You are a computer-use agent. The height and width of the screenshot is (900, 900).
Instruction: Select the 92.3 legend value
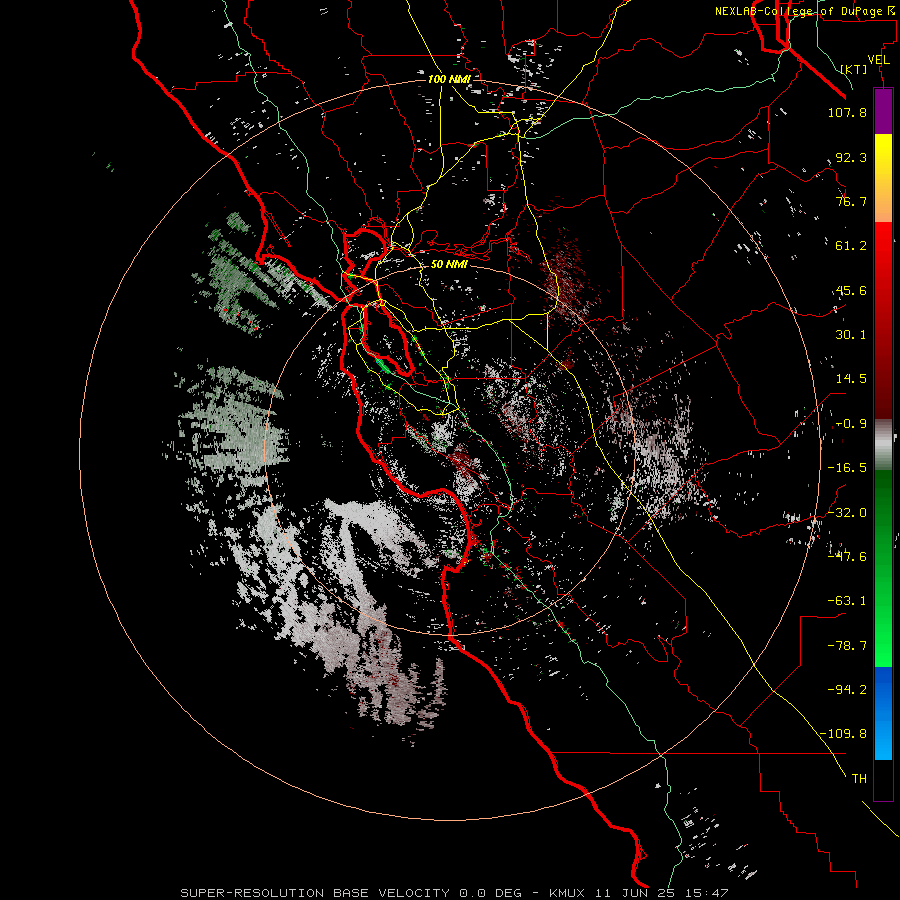(x=851, y=157)
